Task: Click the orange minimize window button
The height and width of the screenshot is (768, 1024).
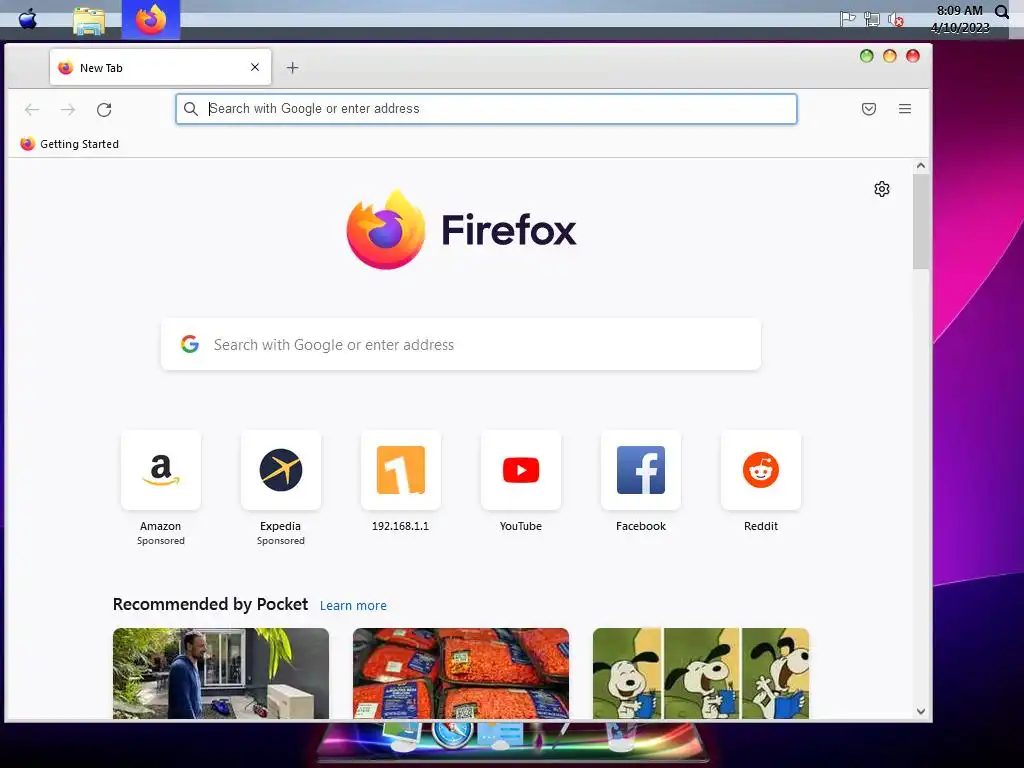Action: coord(889,56)
